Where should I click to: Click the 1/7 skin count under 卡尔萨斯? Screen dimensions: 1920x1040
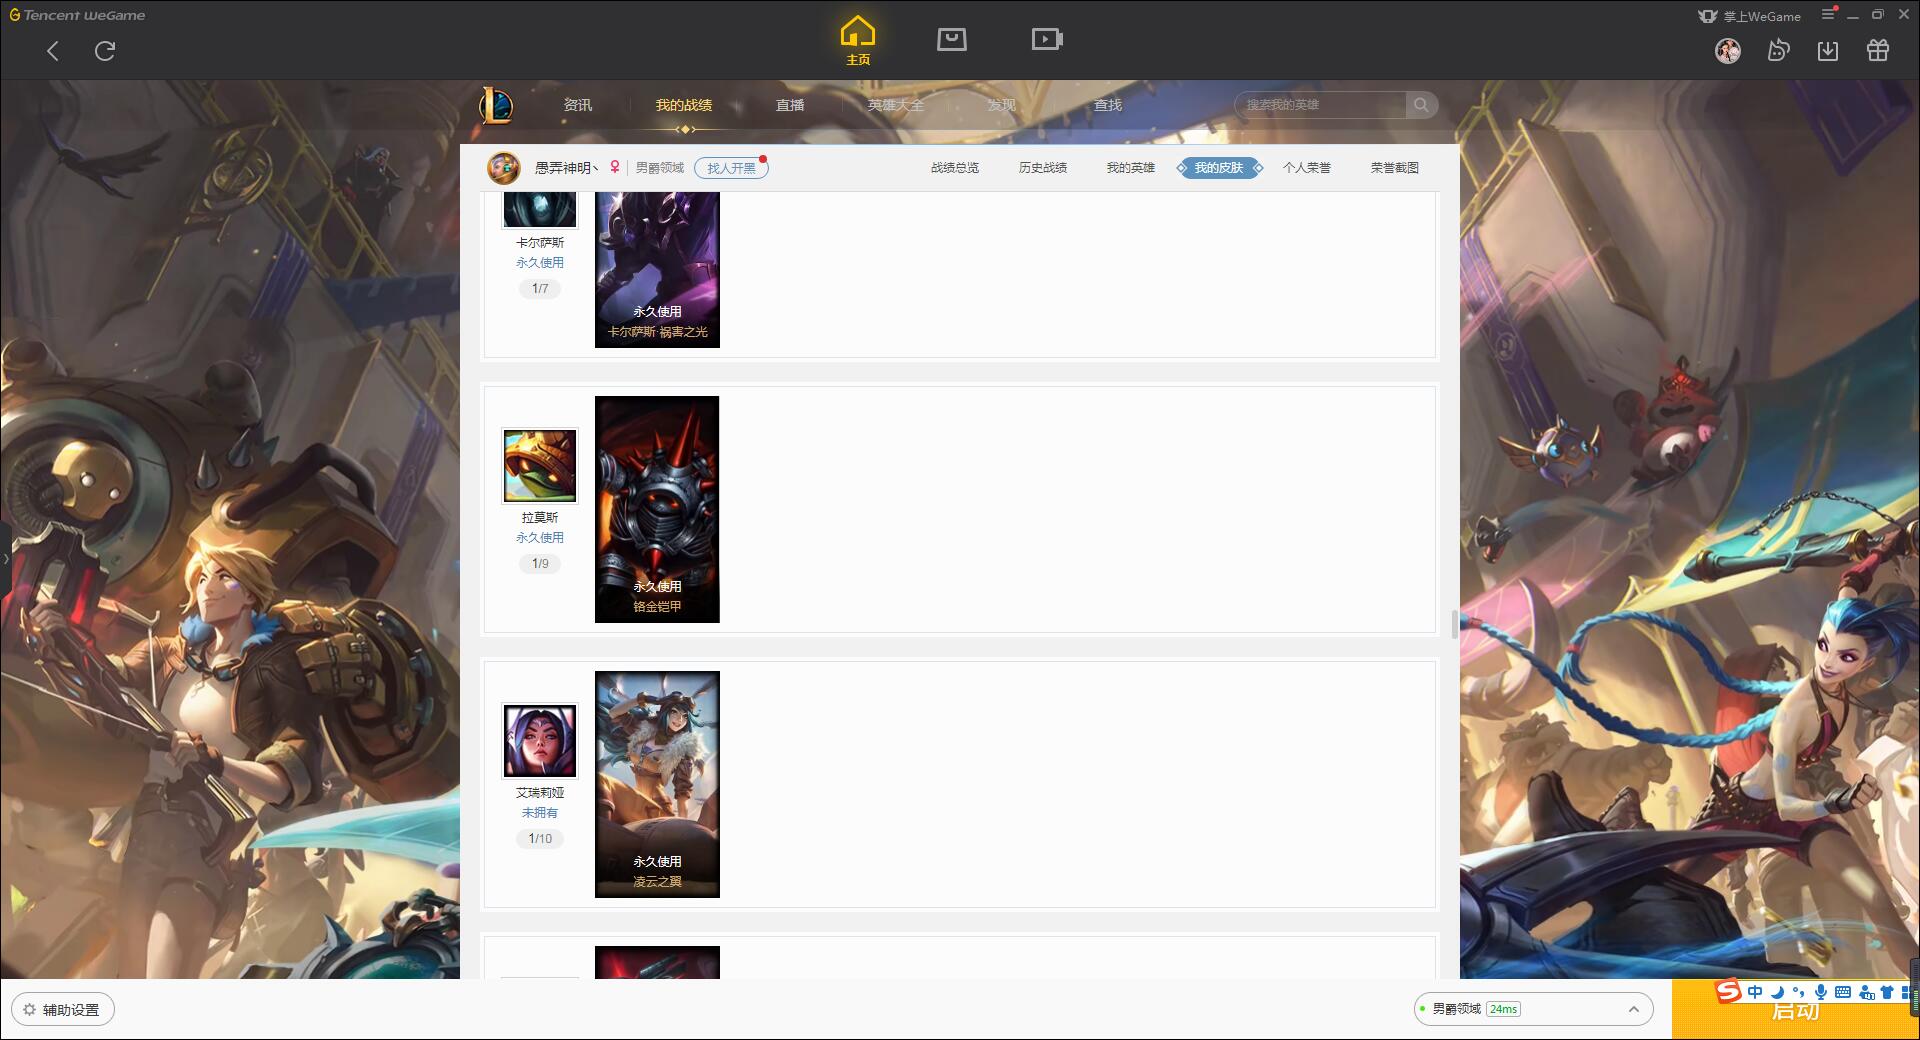pyautogui.click(x=540, y=289)
